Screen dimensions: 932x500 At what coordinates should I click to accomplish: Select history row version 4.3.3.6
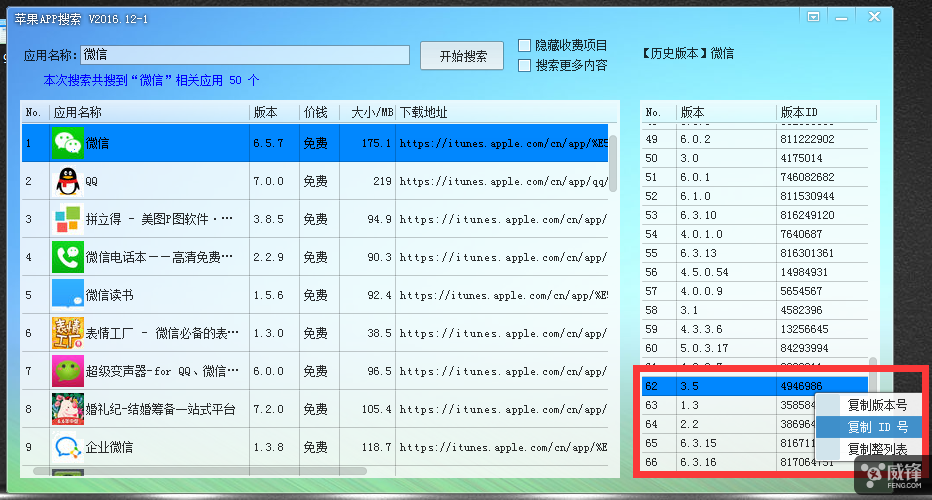pos(755,329)
